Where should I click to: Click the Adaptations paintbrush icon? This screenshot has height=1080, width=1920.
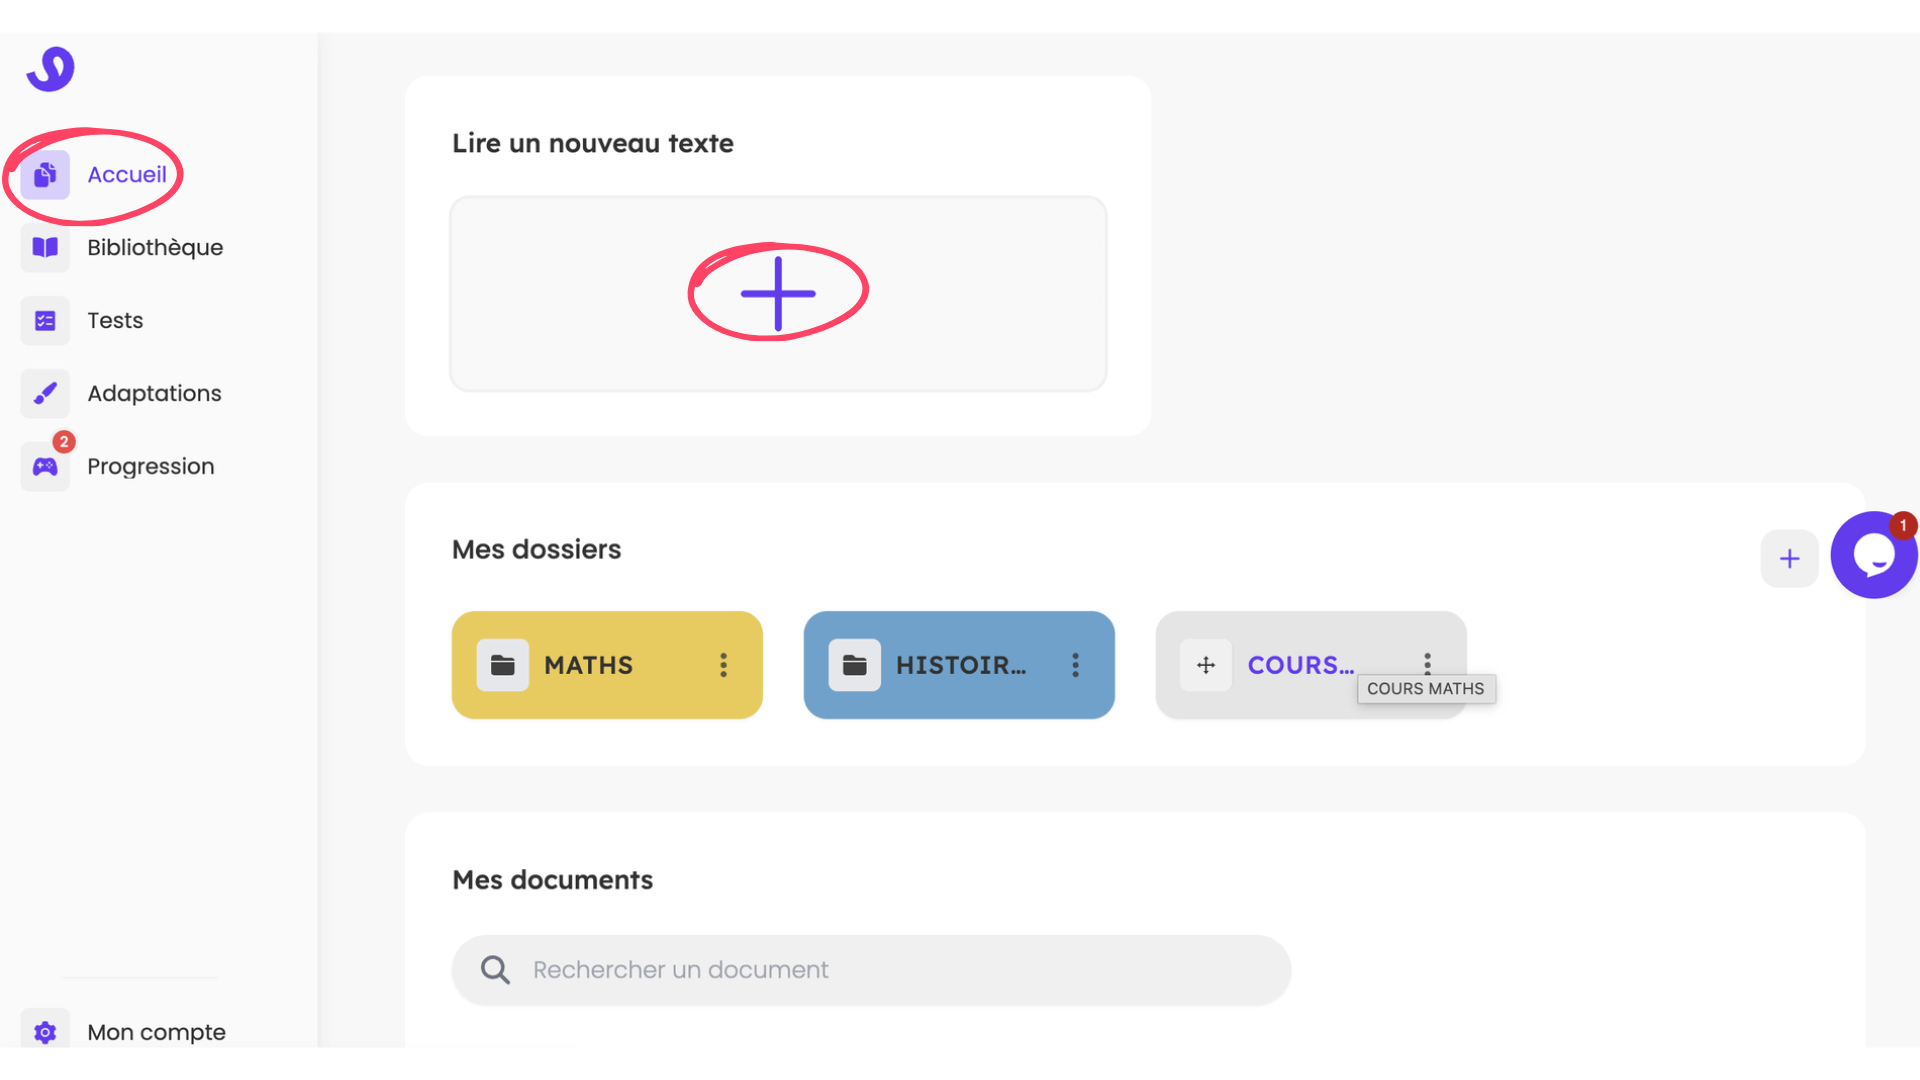(x=45, y=394)
